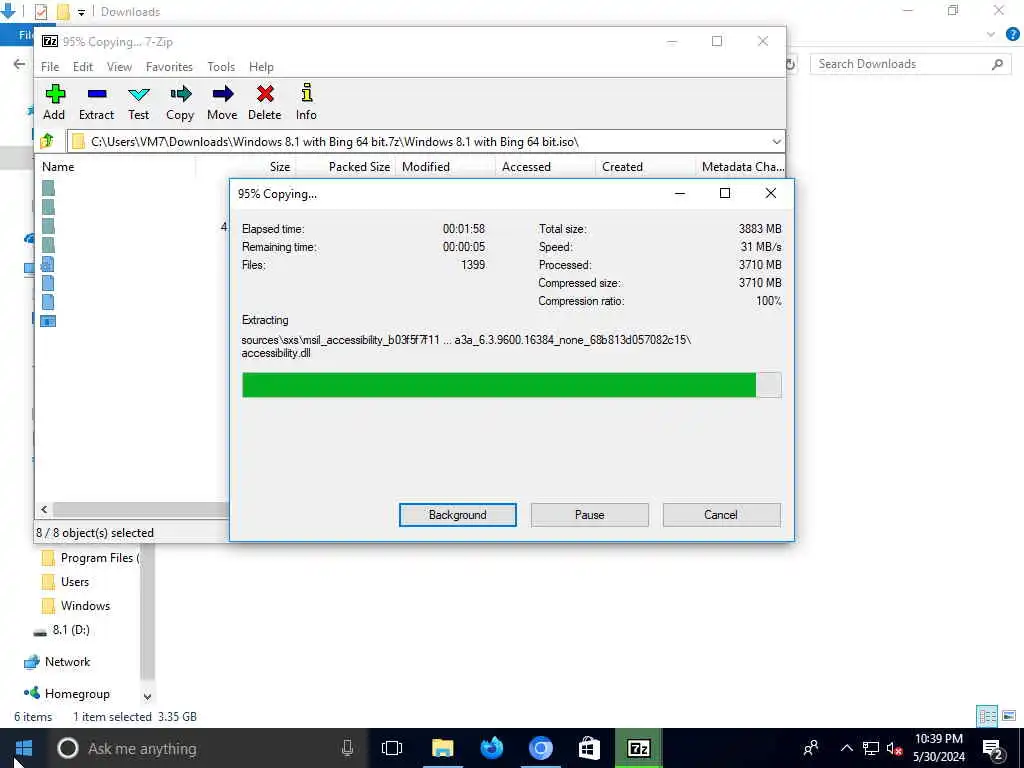
Task: Open File Explorer from the taskbar
Action: pyautogui.click(x=442, y=748)
